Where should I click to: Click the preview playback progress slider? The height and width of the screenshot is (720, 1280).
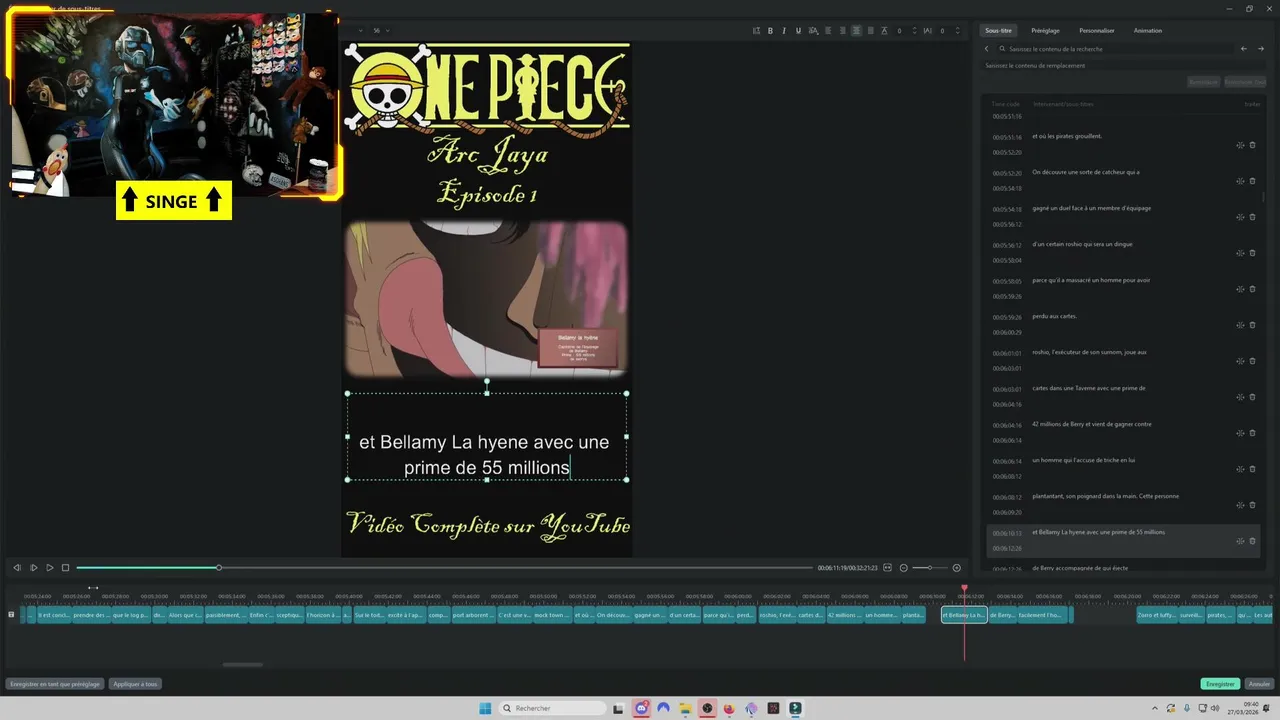click(x=445, y=568)
